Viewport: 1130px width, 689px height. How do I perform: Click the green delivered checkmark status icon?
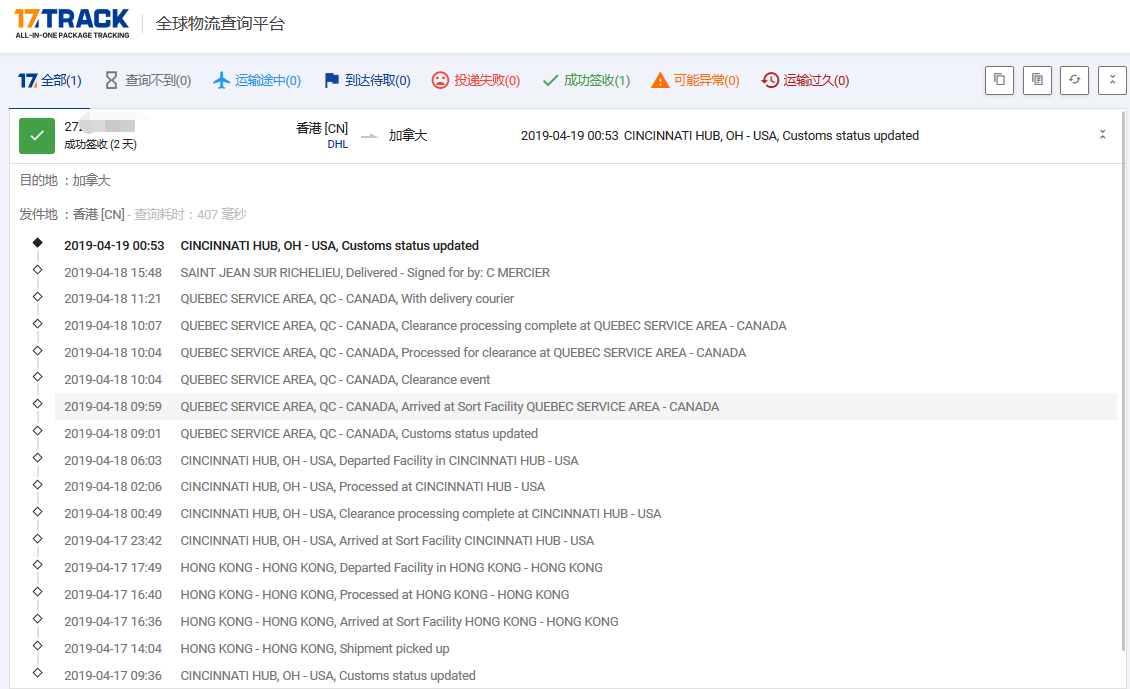[37, 136]
